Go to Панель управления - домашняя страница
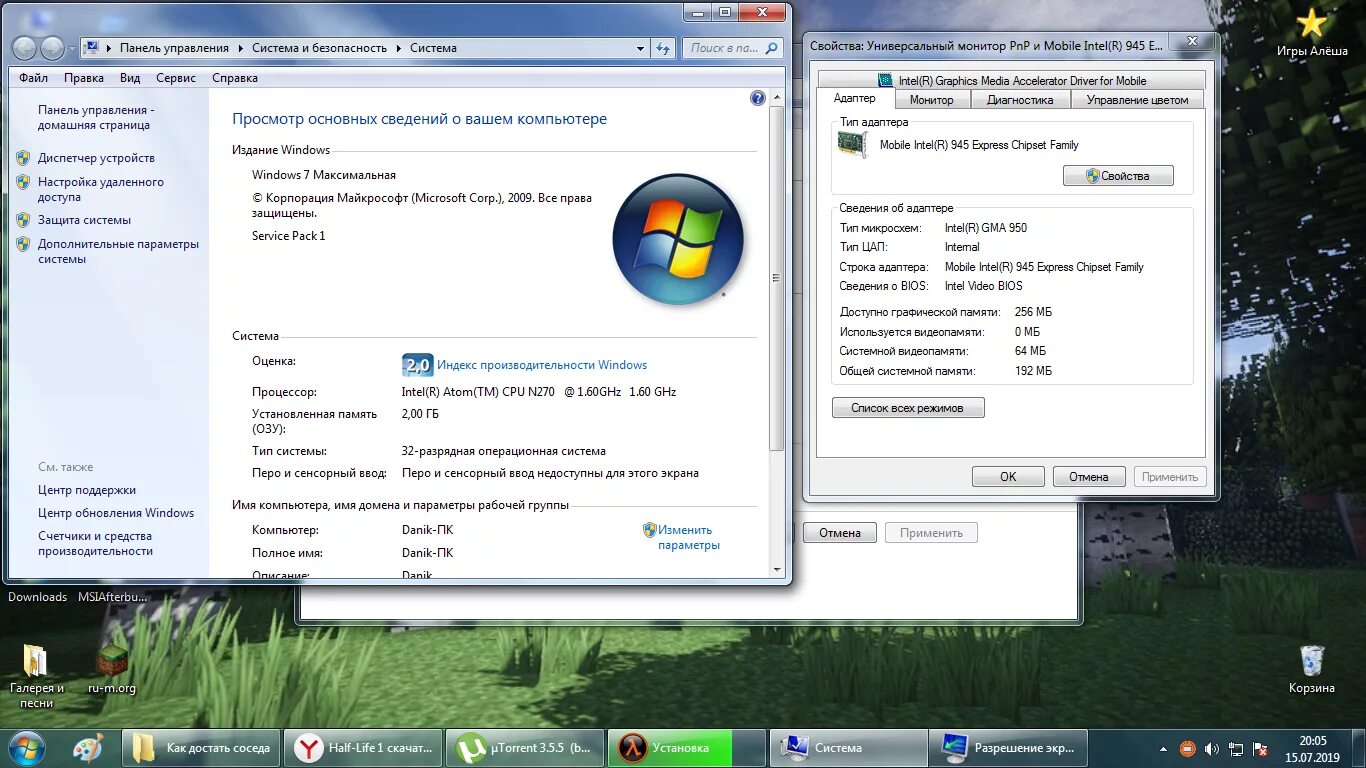 [96, 118]
